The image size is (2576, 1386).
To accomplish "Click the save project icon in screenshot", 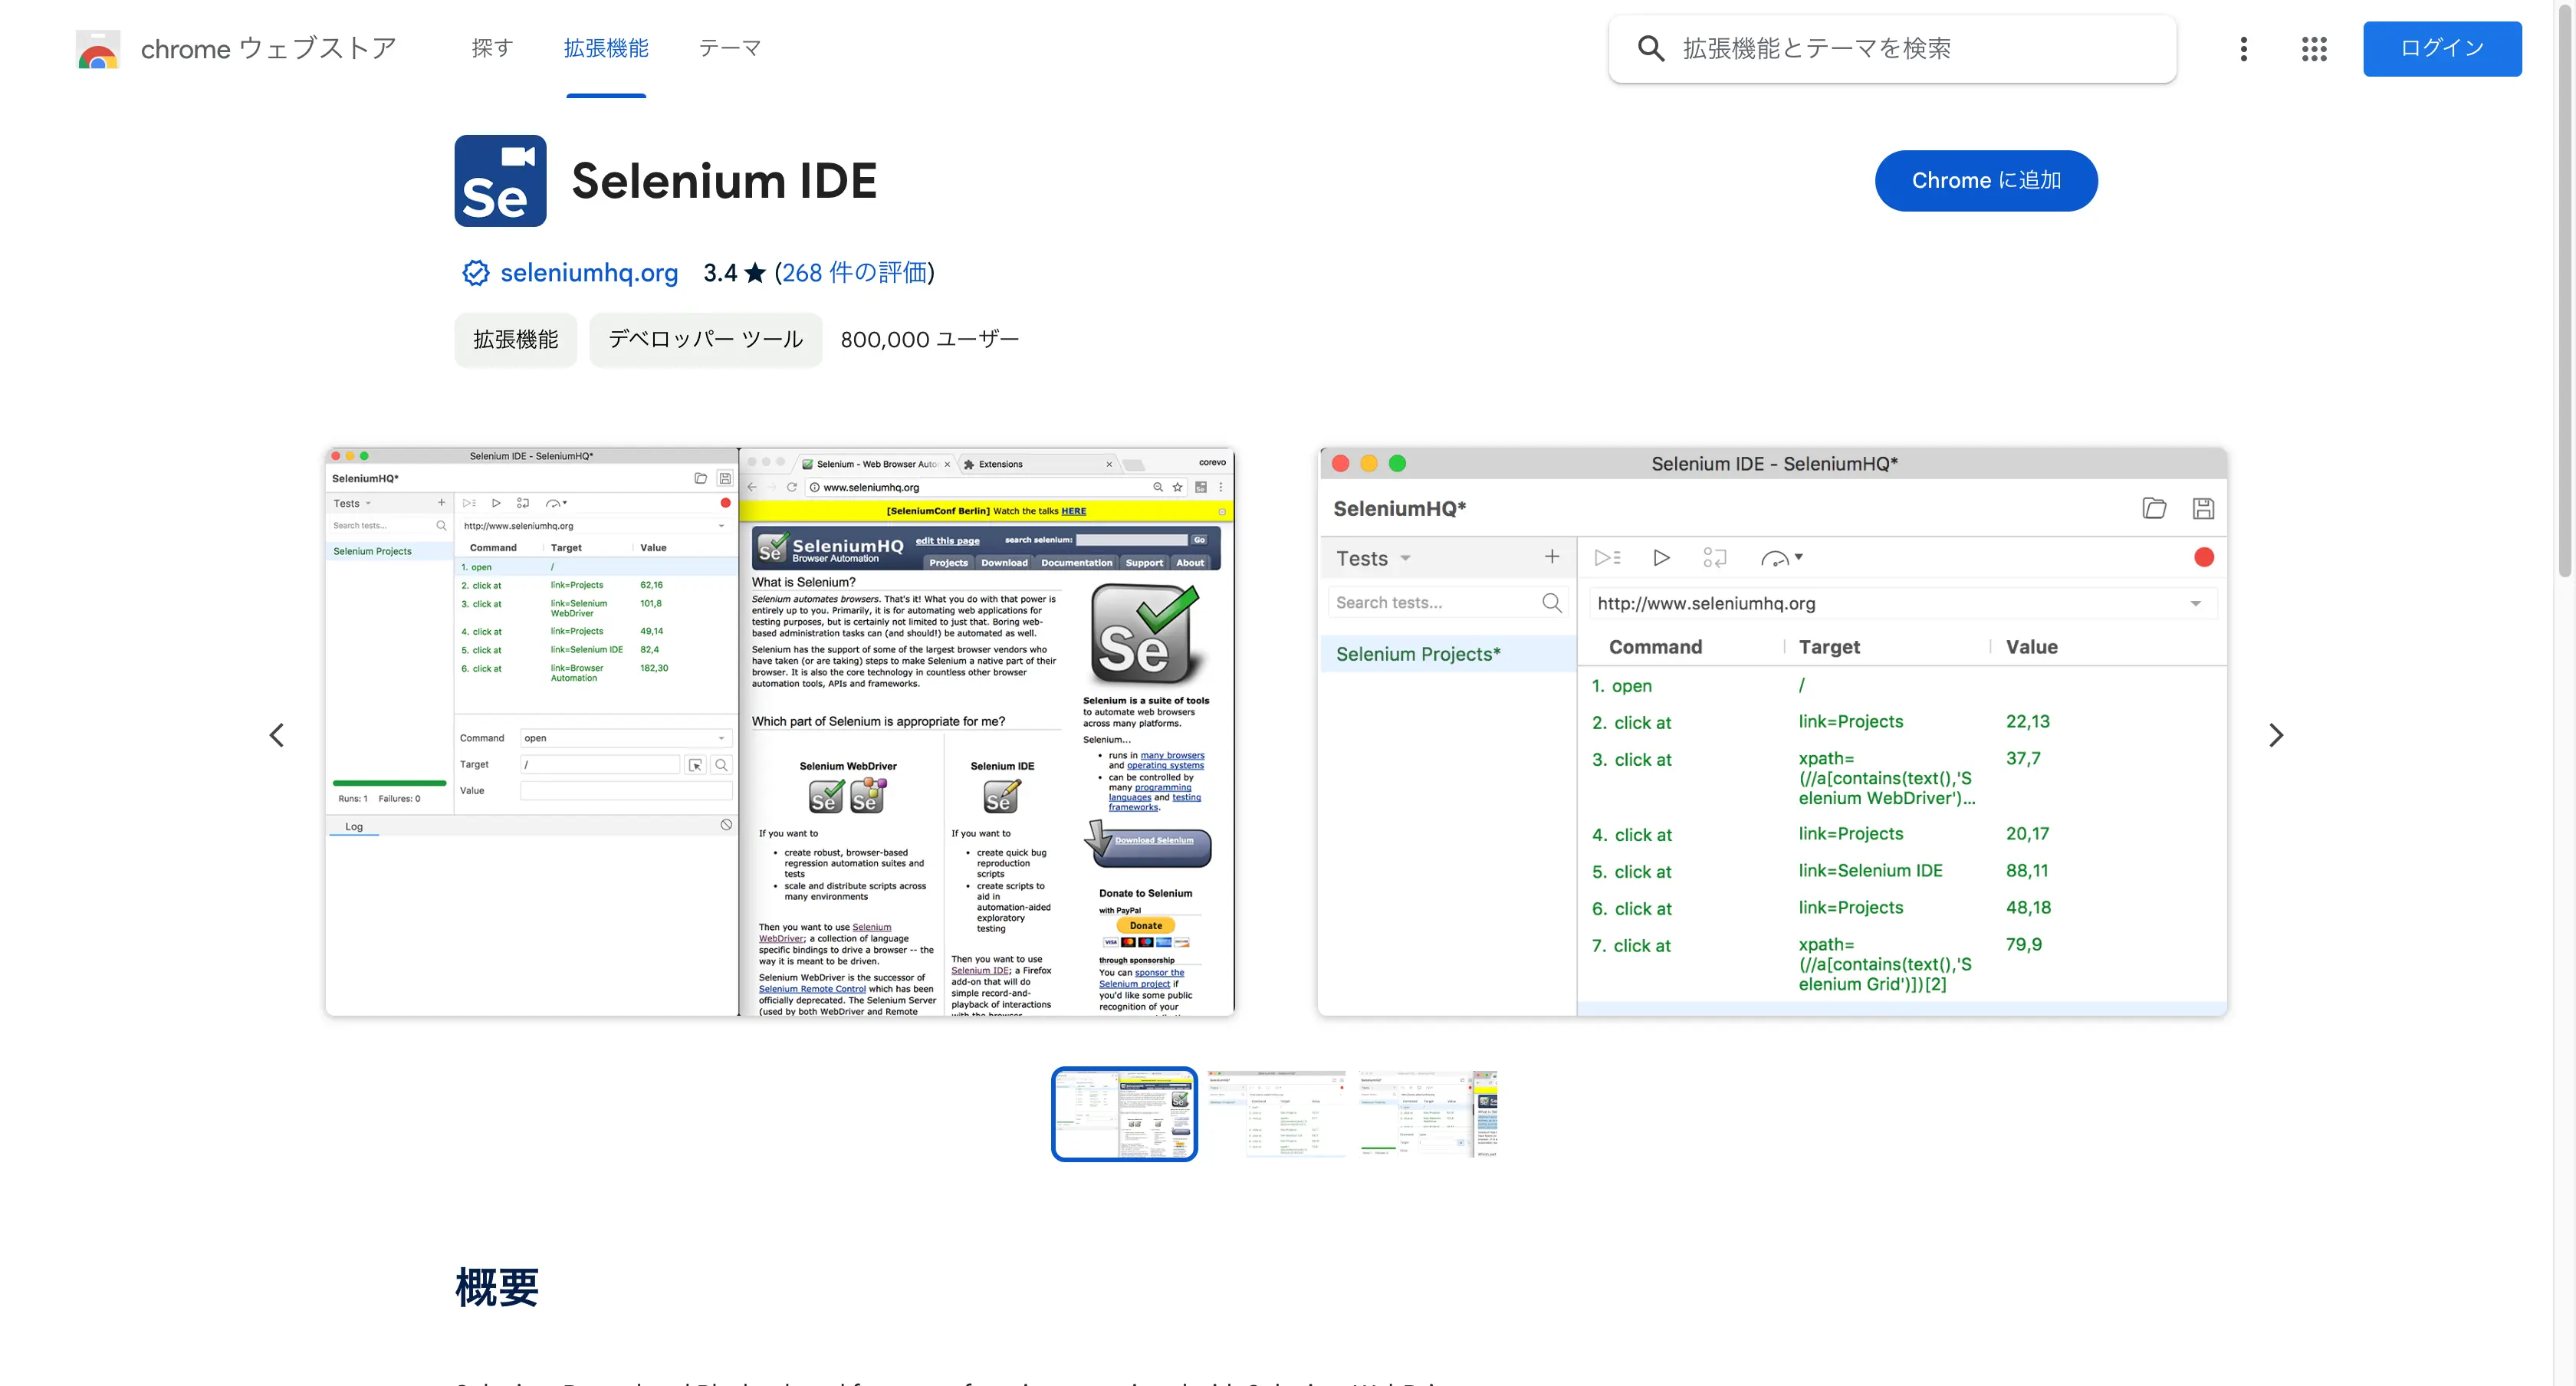I will point(2202,509).
